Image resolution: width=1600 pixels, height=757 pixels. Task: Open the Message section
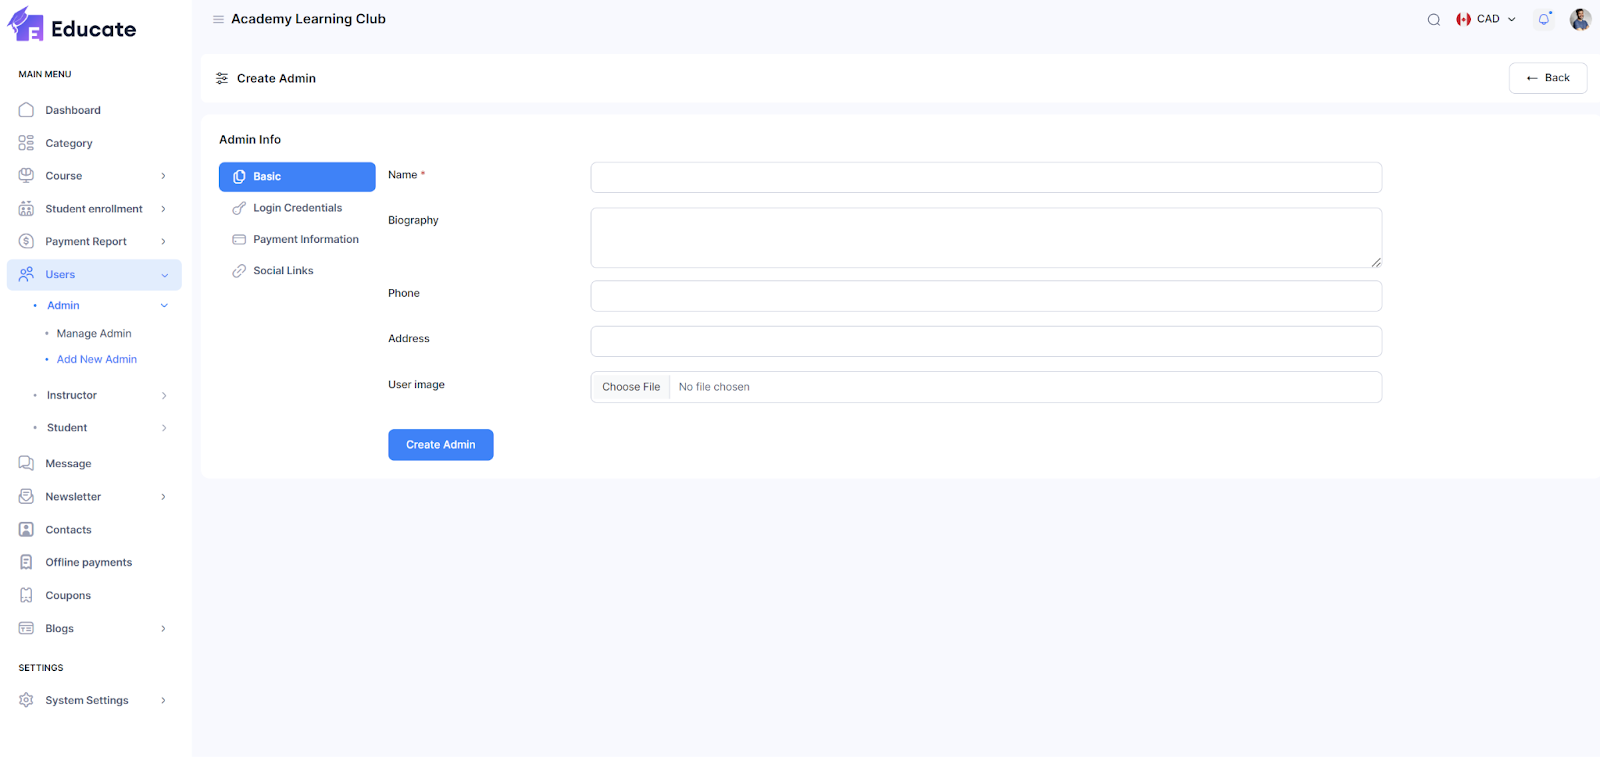(68, 464)
